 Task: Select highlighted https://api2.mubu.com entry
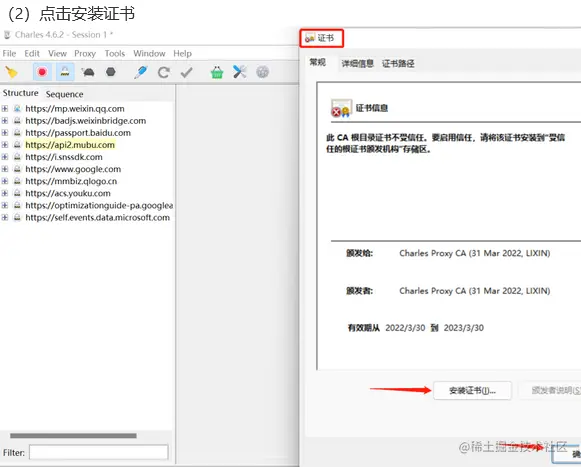coord(70,145)
